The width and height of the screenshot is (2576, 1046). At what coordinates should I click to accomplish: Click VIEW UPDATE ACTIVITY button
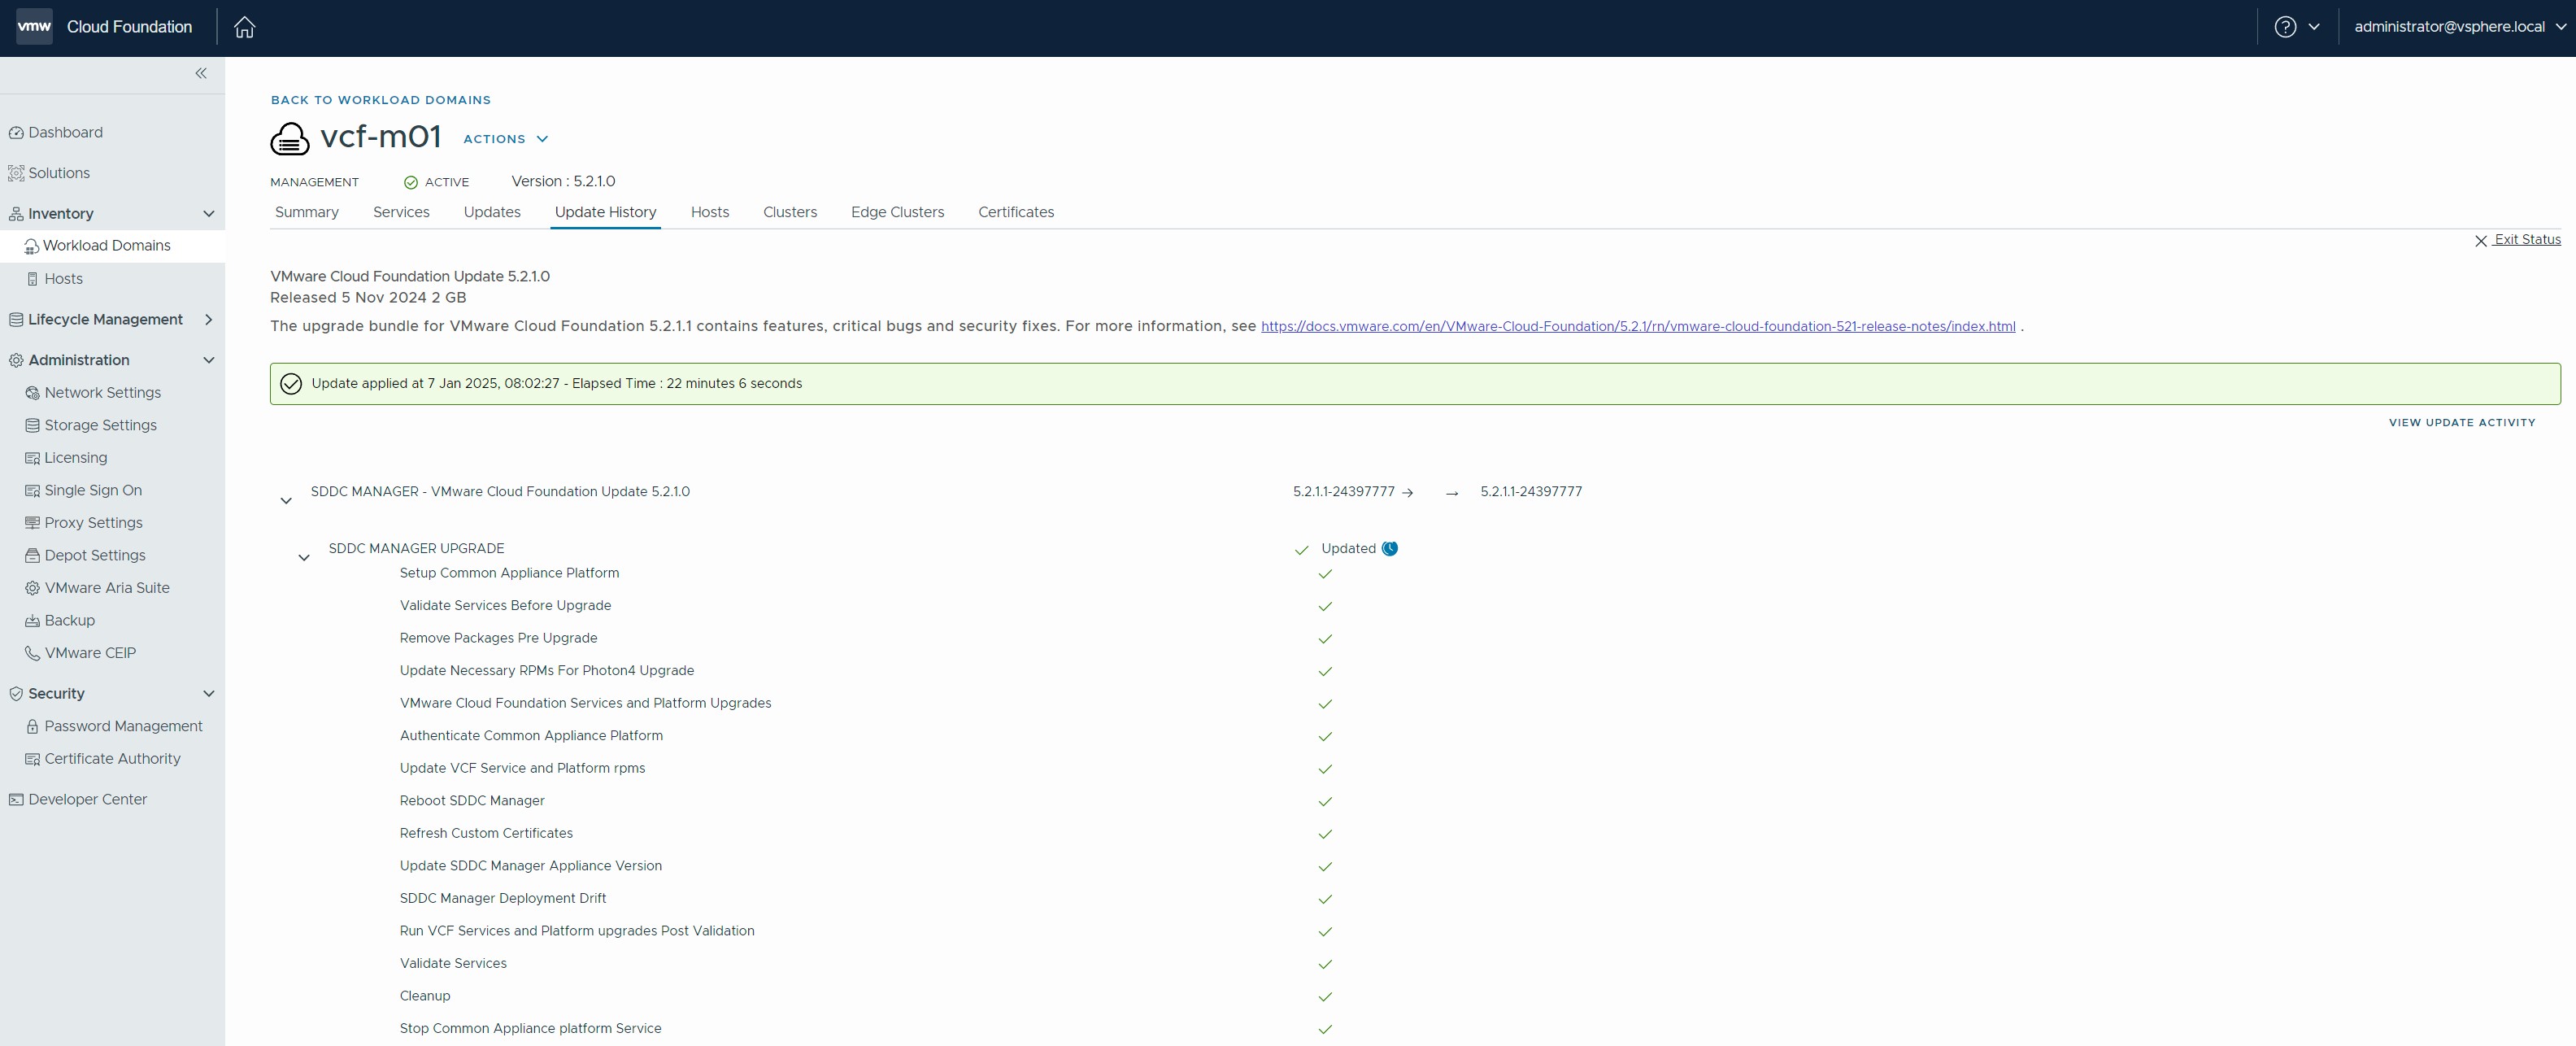2462,423
